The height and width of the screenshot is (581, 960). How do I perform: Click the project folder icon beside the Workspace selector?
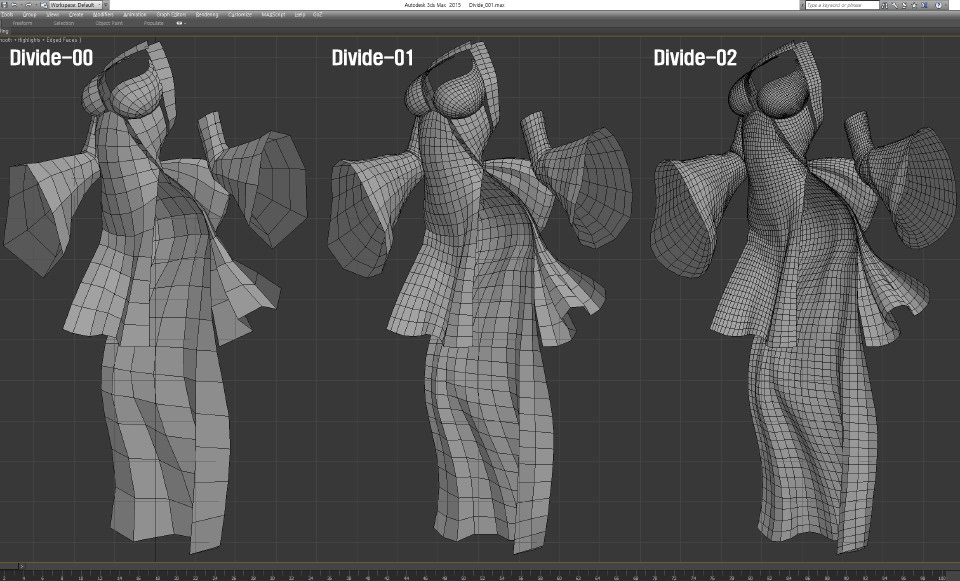(x=45, y=5)
